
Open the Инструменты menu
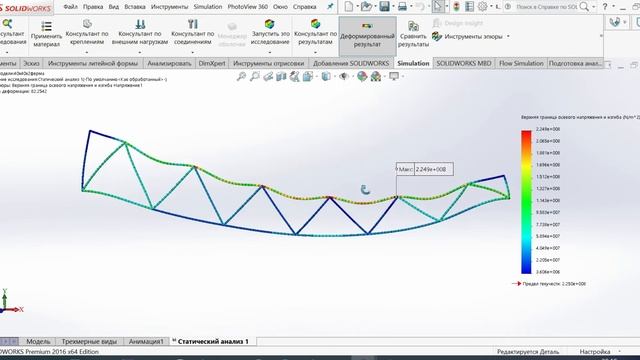click(x=169, y=7)
